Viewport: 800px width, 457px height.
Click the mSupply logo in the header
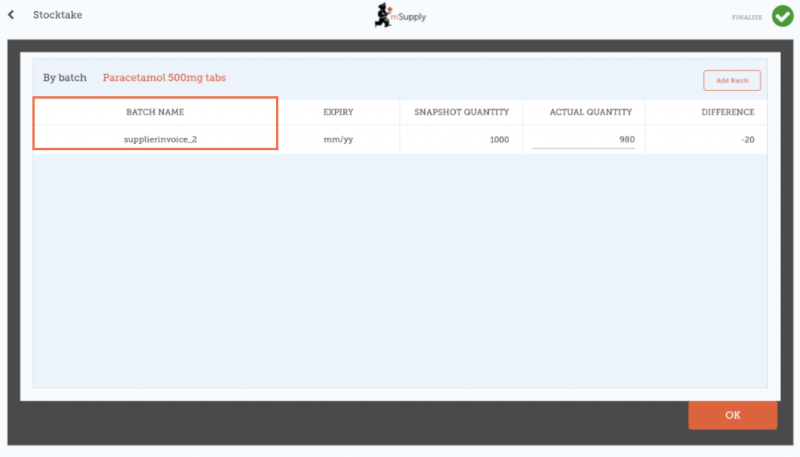pos(399,15)
